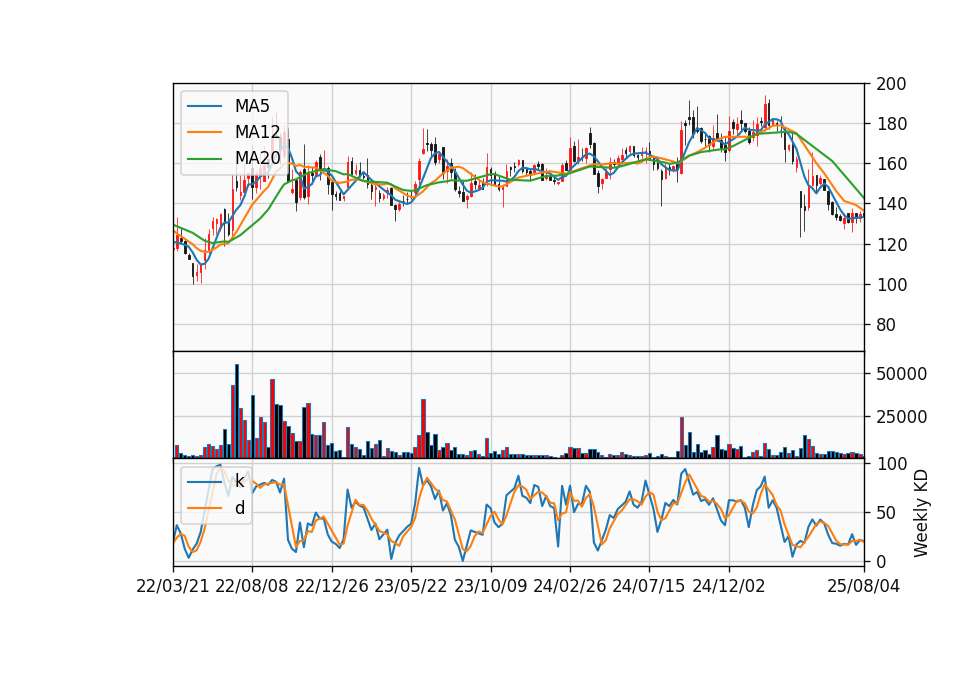This screenshot has width=960, height=690.
Task: Click the 24/07/15 date tick label
Action: pos(649,586)
